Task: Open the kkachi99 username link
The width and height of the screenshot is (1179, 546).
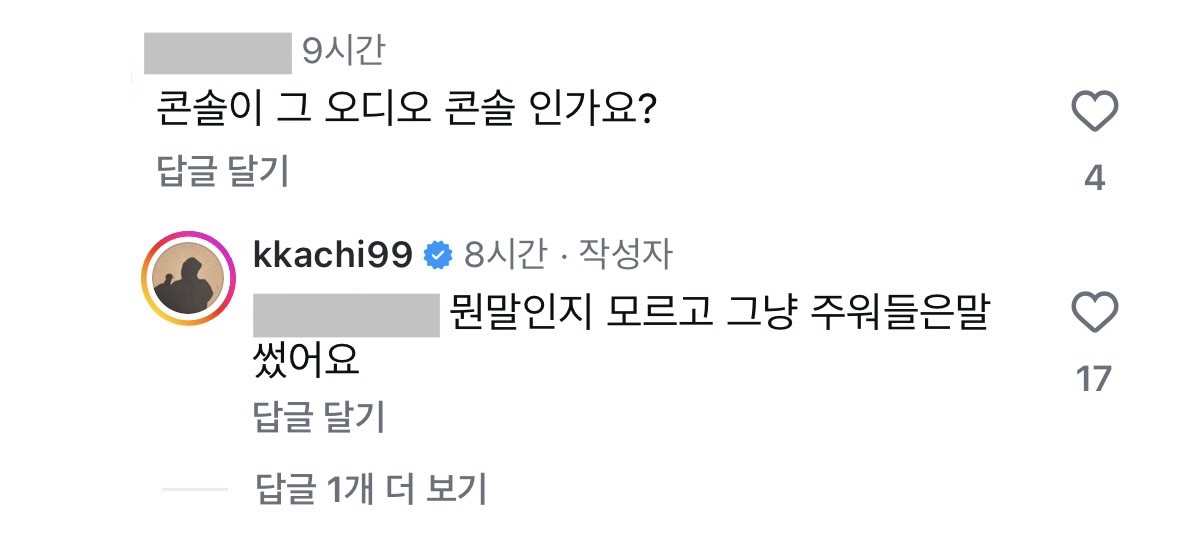Action: coord(334,256)
